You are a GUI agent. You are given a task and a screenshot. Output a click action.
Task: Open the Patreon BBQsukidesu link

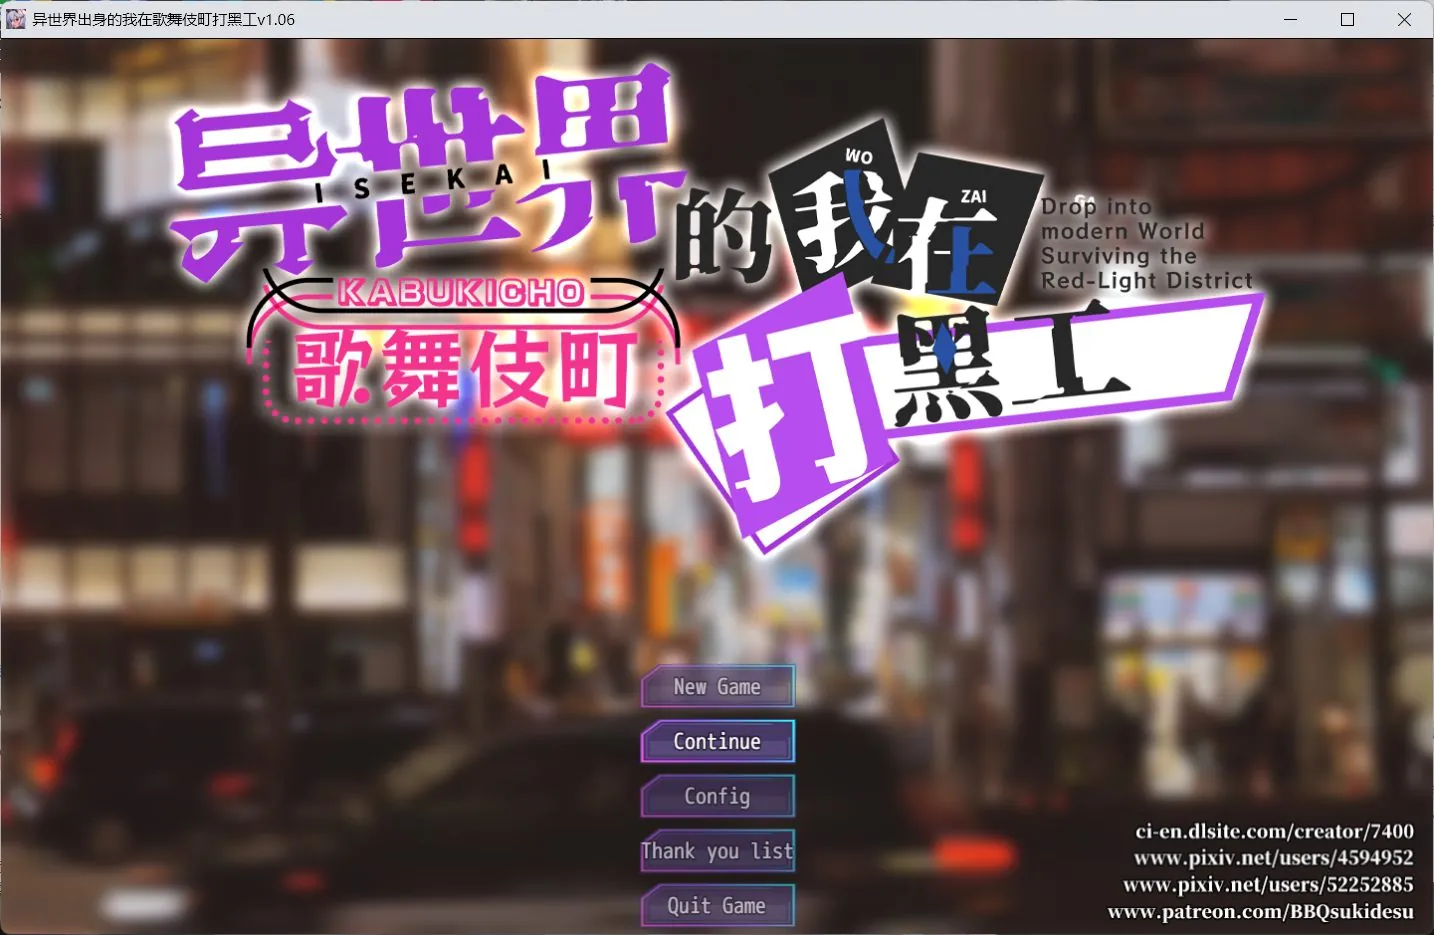click(x=1261, y=911)
